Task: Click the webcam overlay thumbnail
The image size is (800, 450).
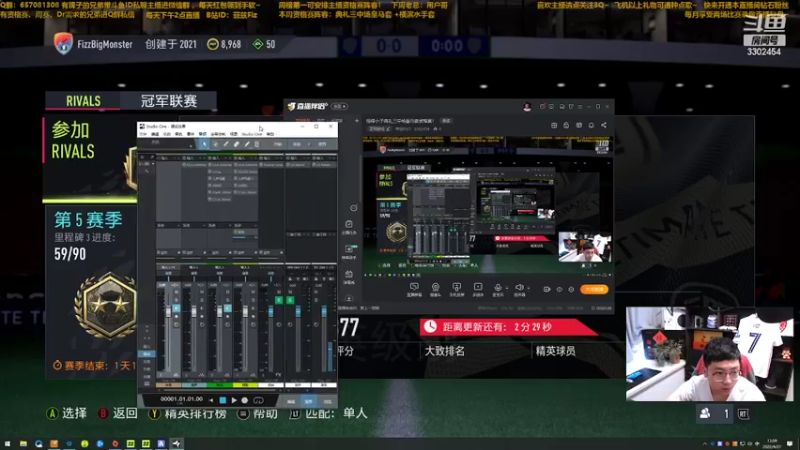Action: tap(709, 354)
